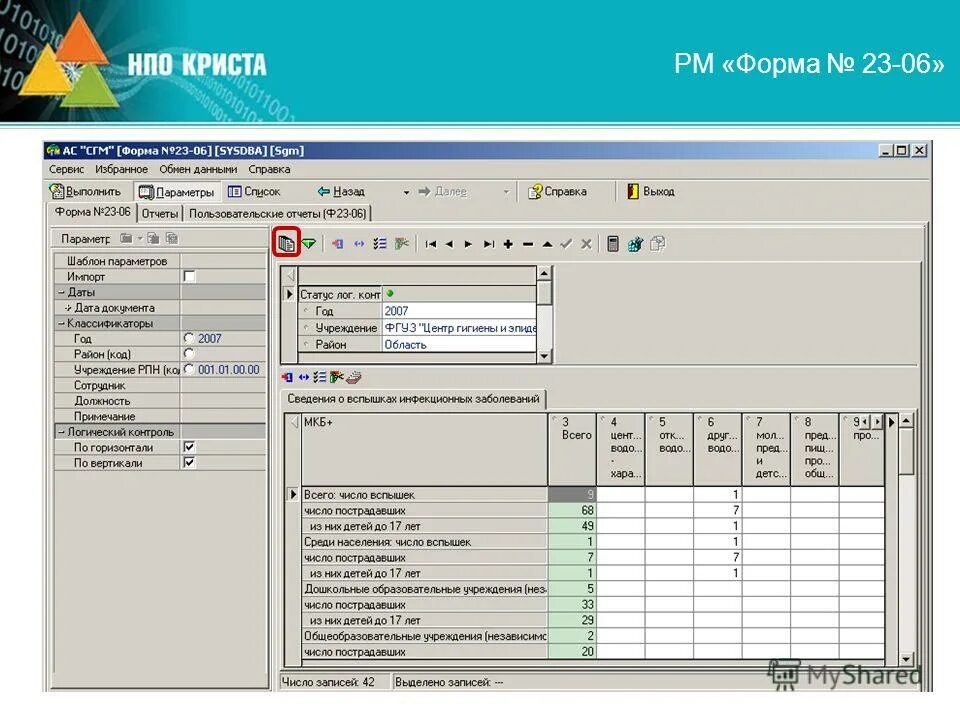Click the main table vertical scrollbar thumb
The height and width of the screenshot is (720, 960).
pyautogui.click(x=907, y=452)
